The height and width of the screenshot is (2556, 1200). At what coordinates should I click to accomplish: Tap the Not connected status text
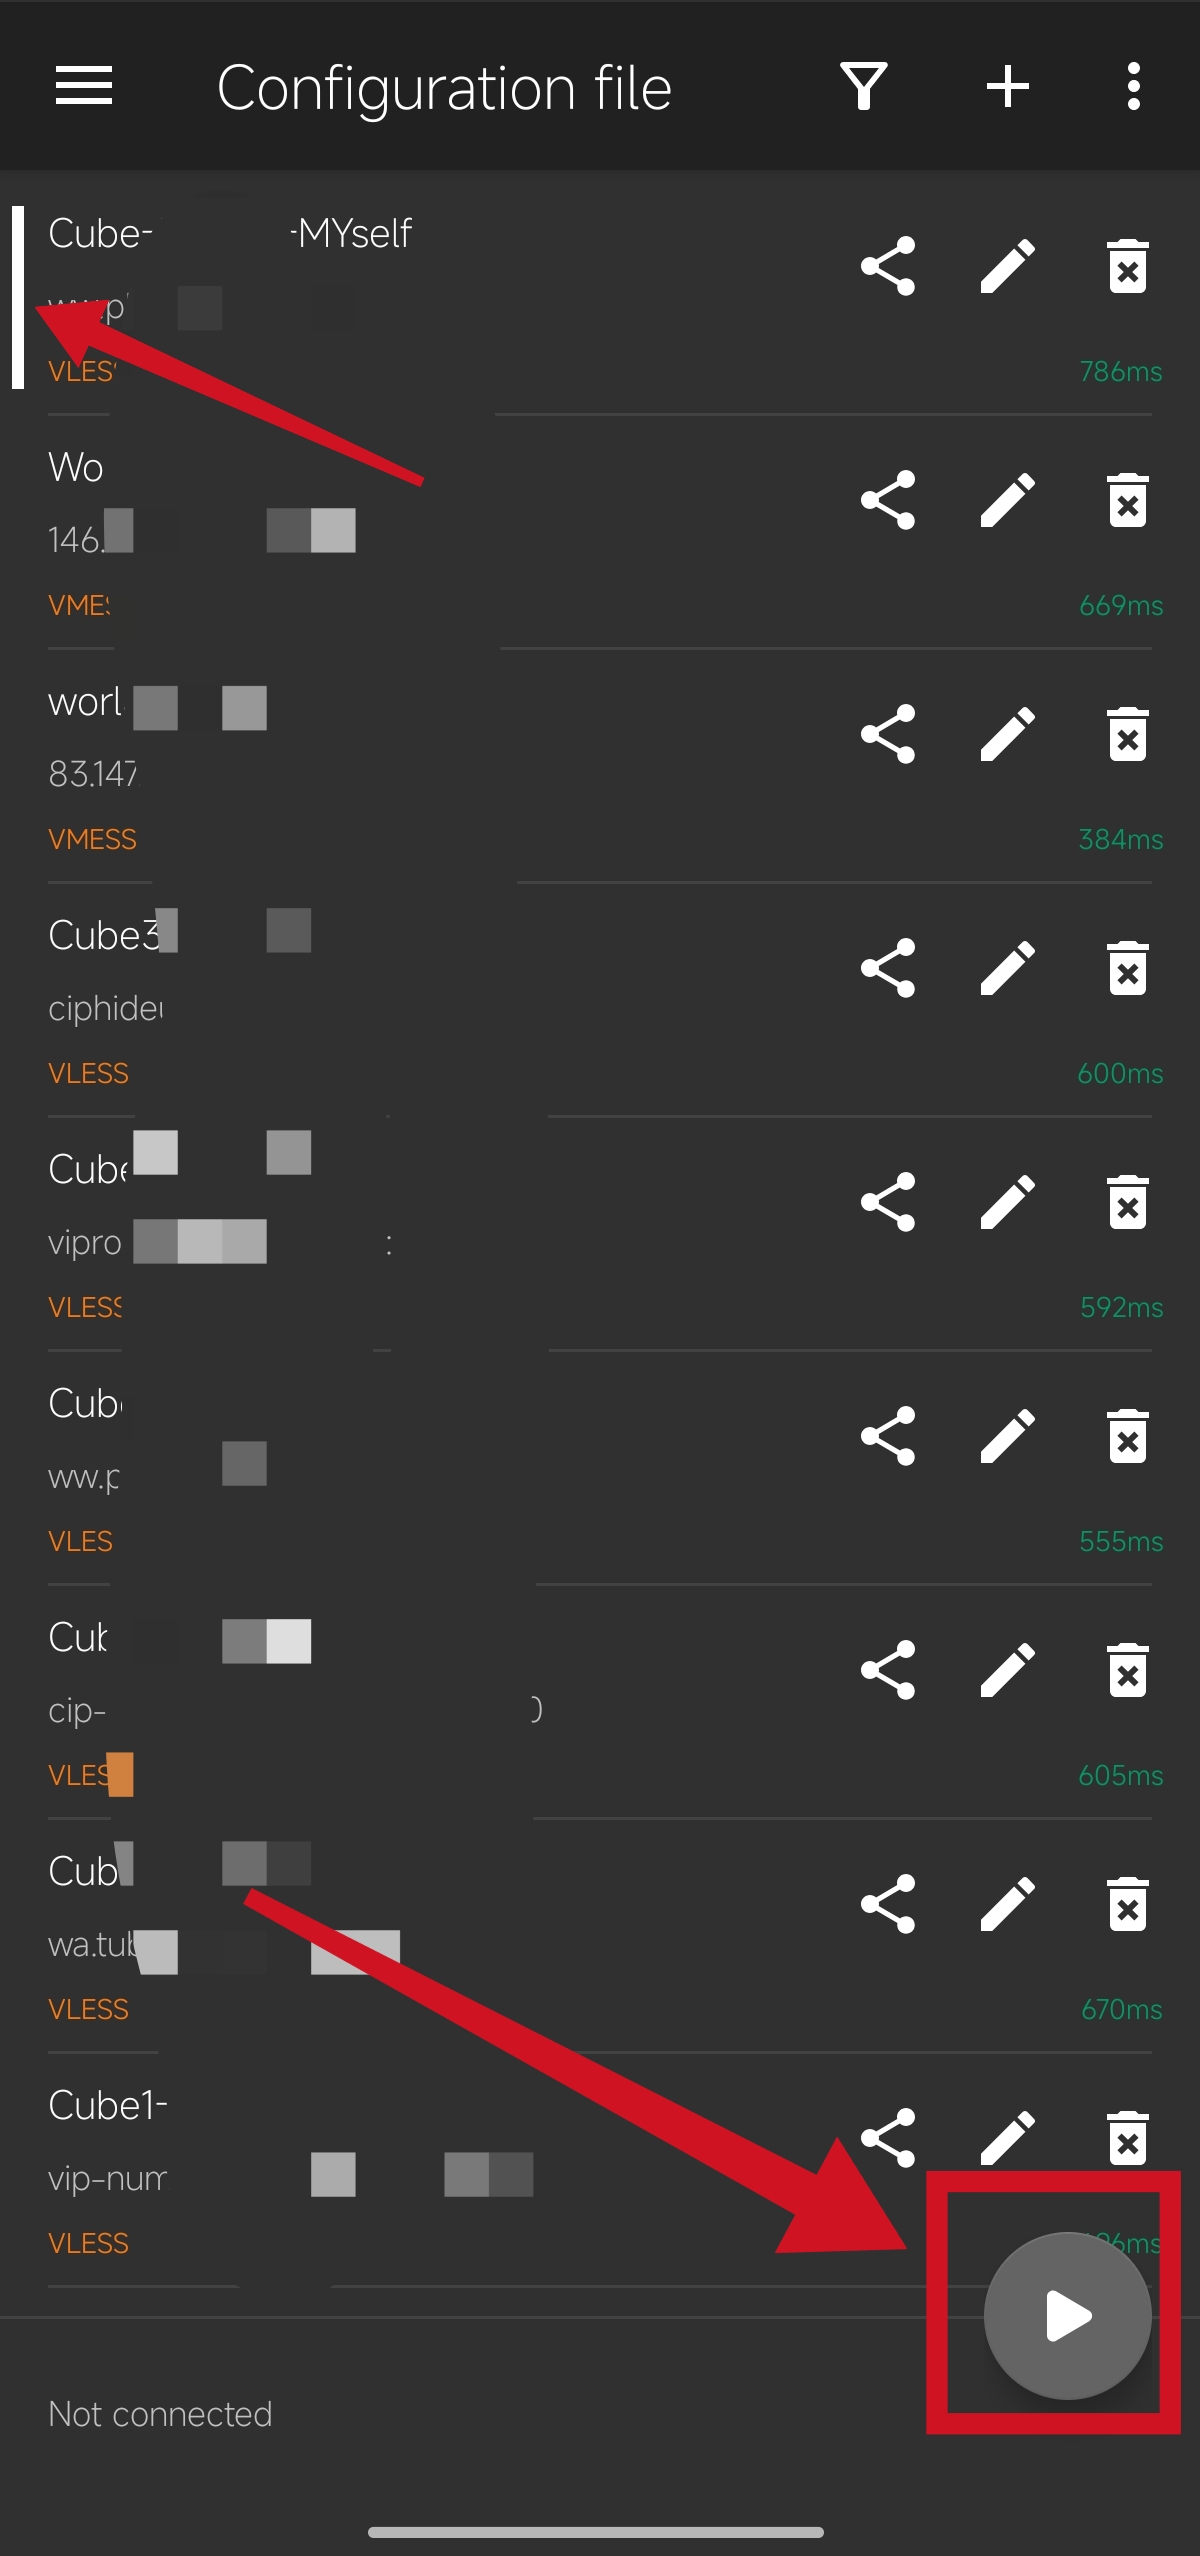160,2414
